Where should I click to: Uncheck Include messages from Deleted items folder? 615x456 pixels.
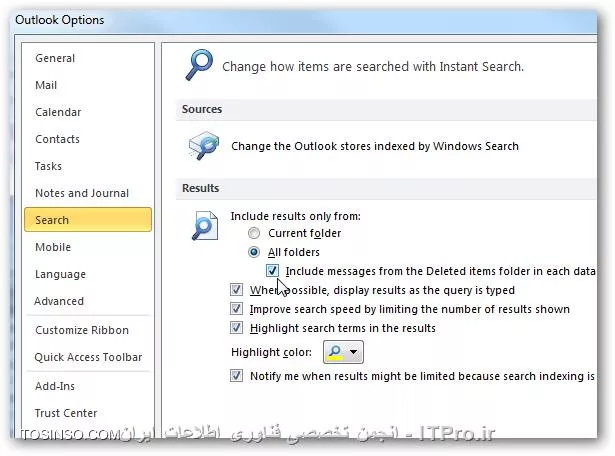click(x=272, y=271)
